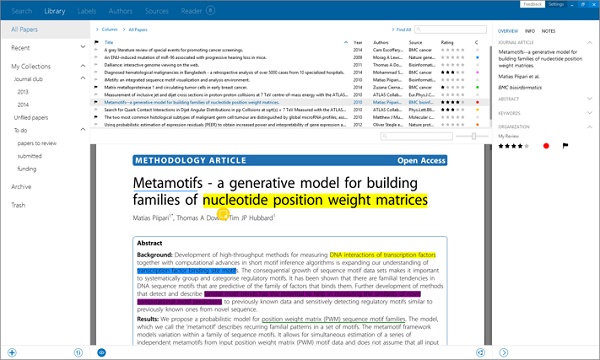This screenshot has height=360, width=600.
Task: Switch to the Notes tab
Action: (548, 31)
